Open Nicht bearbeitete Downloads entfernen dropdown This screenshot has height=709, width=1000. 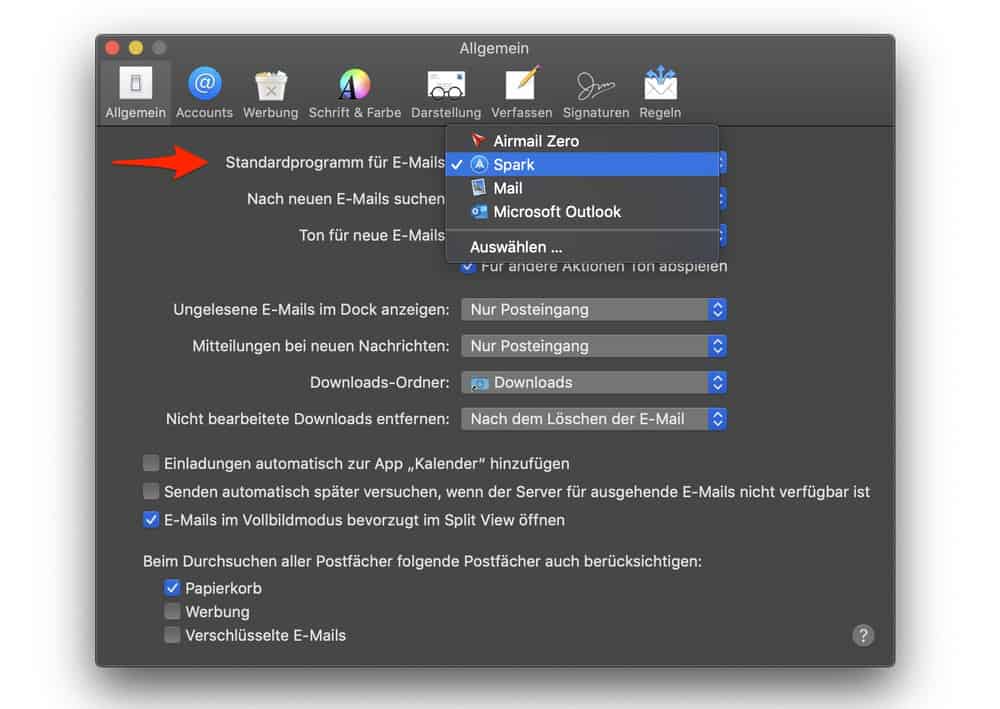pos(593,419)
